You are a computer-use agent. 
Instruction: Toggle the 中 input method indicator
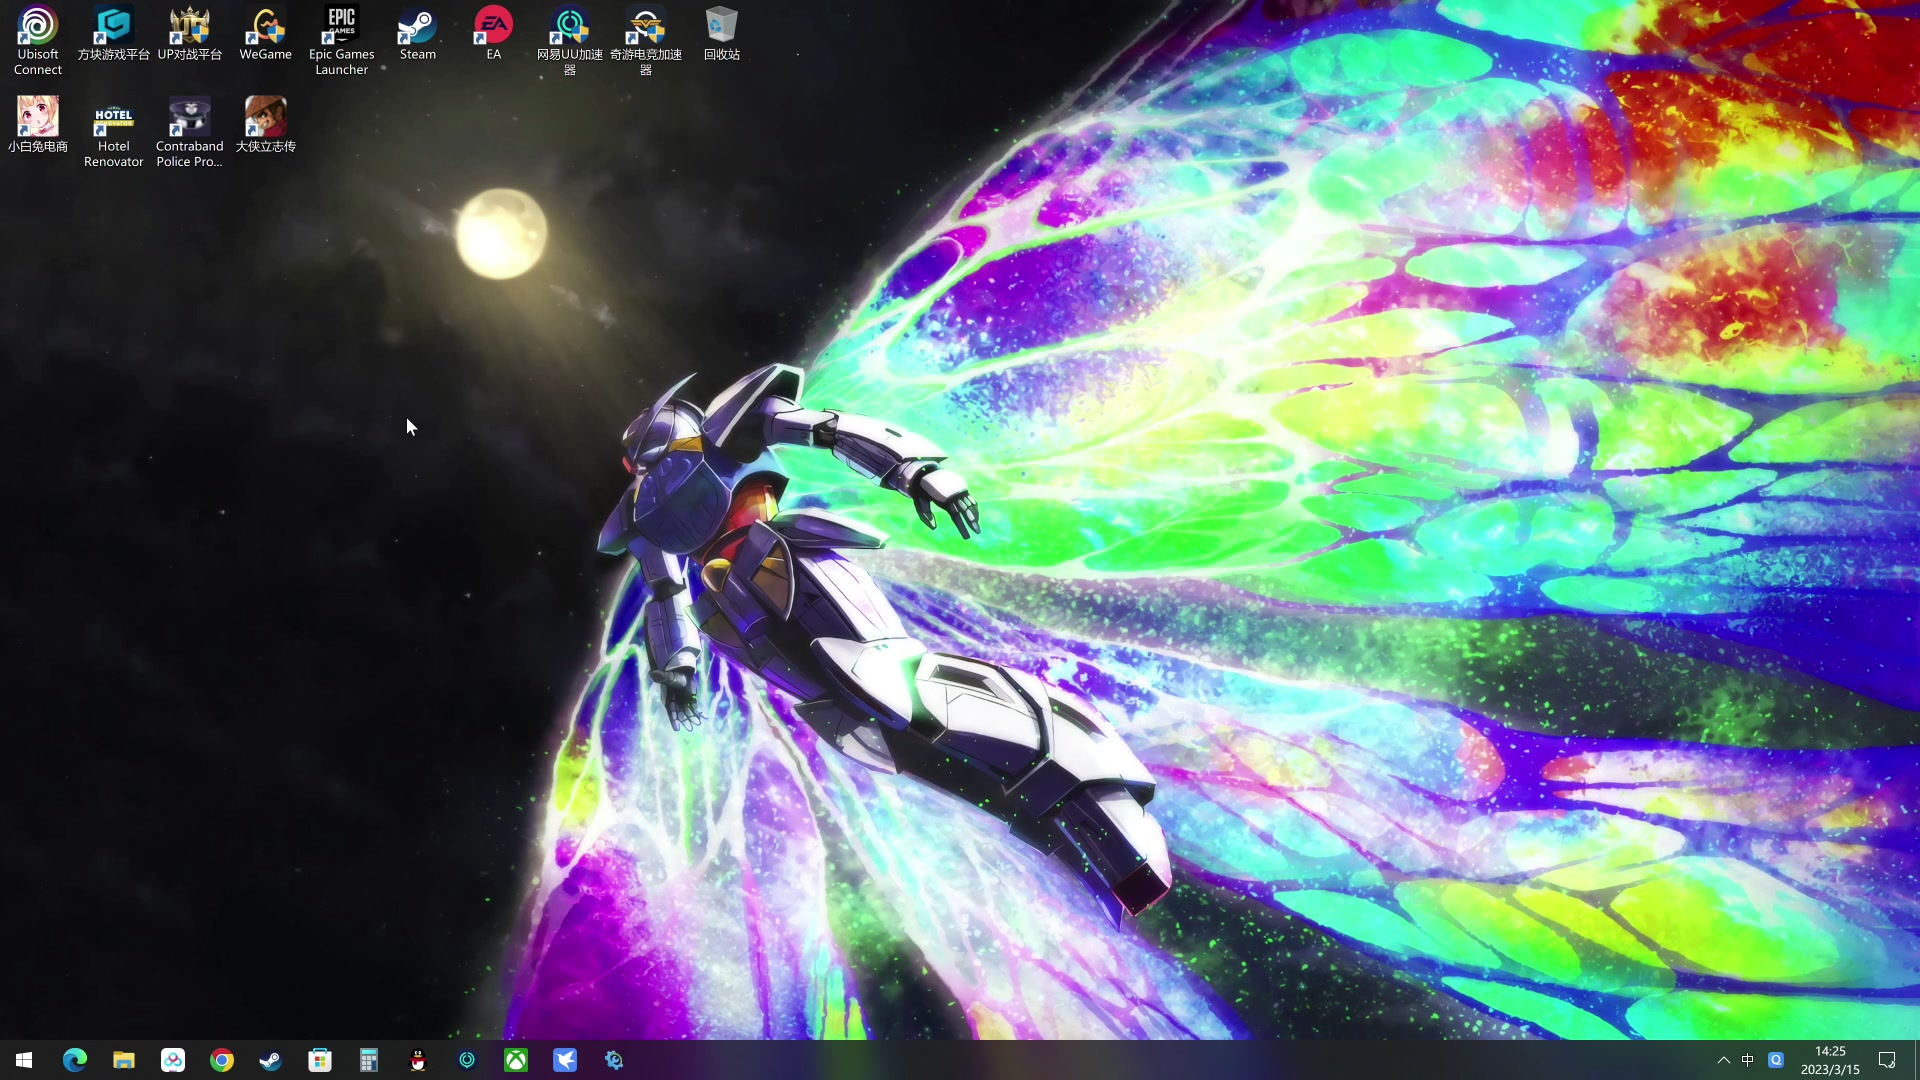tap(1748, 1060)
